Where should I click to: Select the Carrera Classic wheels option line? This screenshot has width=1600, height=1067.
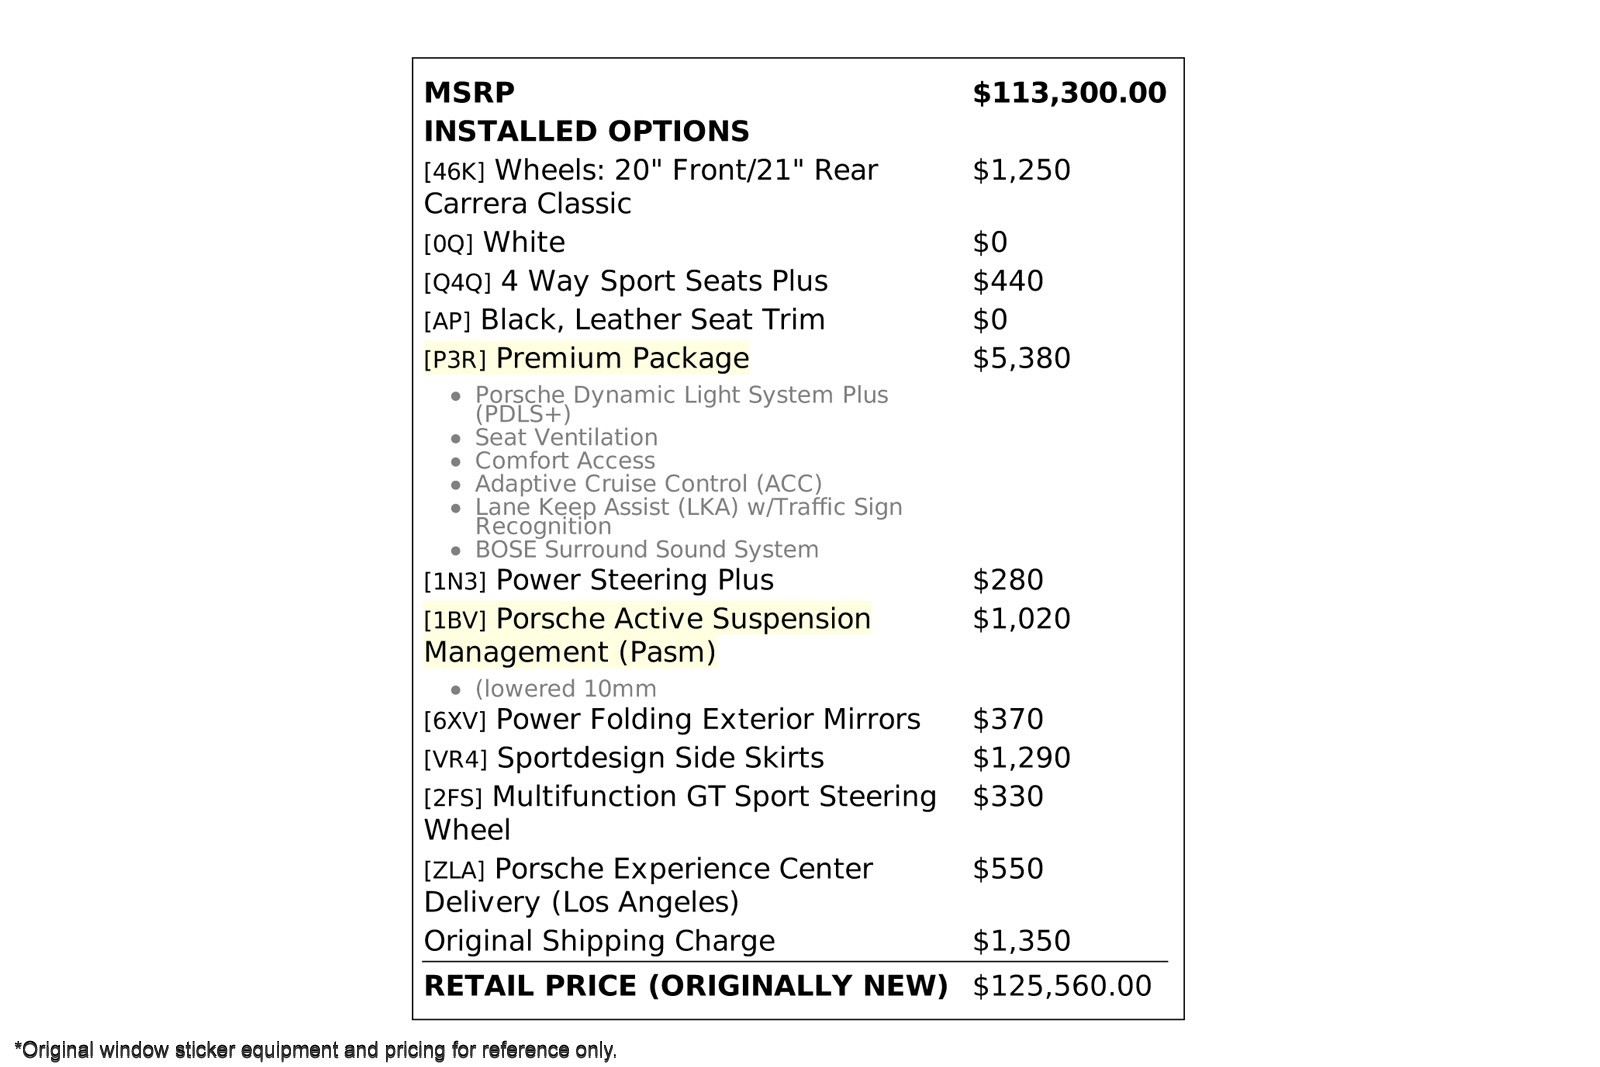650,186
